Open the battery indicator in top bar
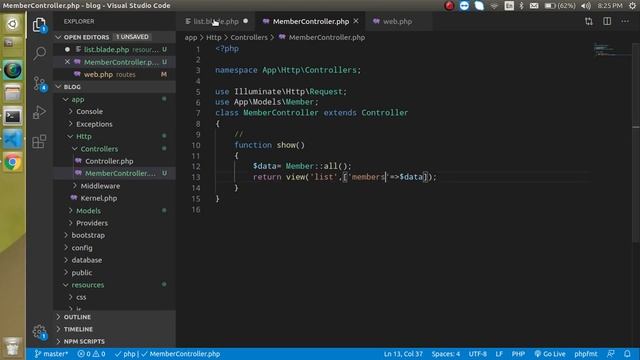 pos(560,6)
